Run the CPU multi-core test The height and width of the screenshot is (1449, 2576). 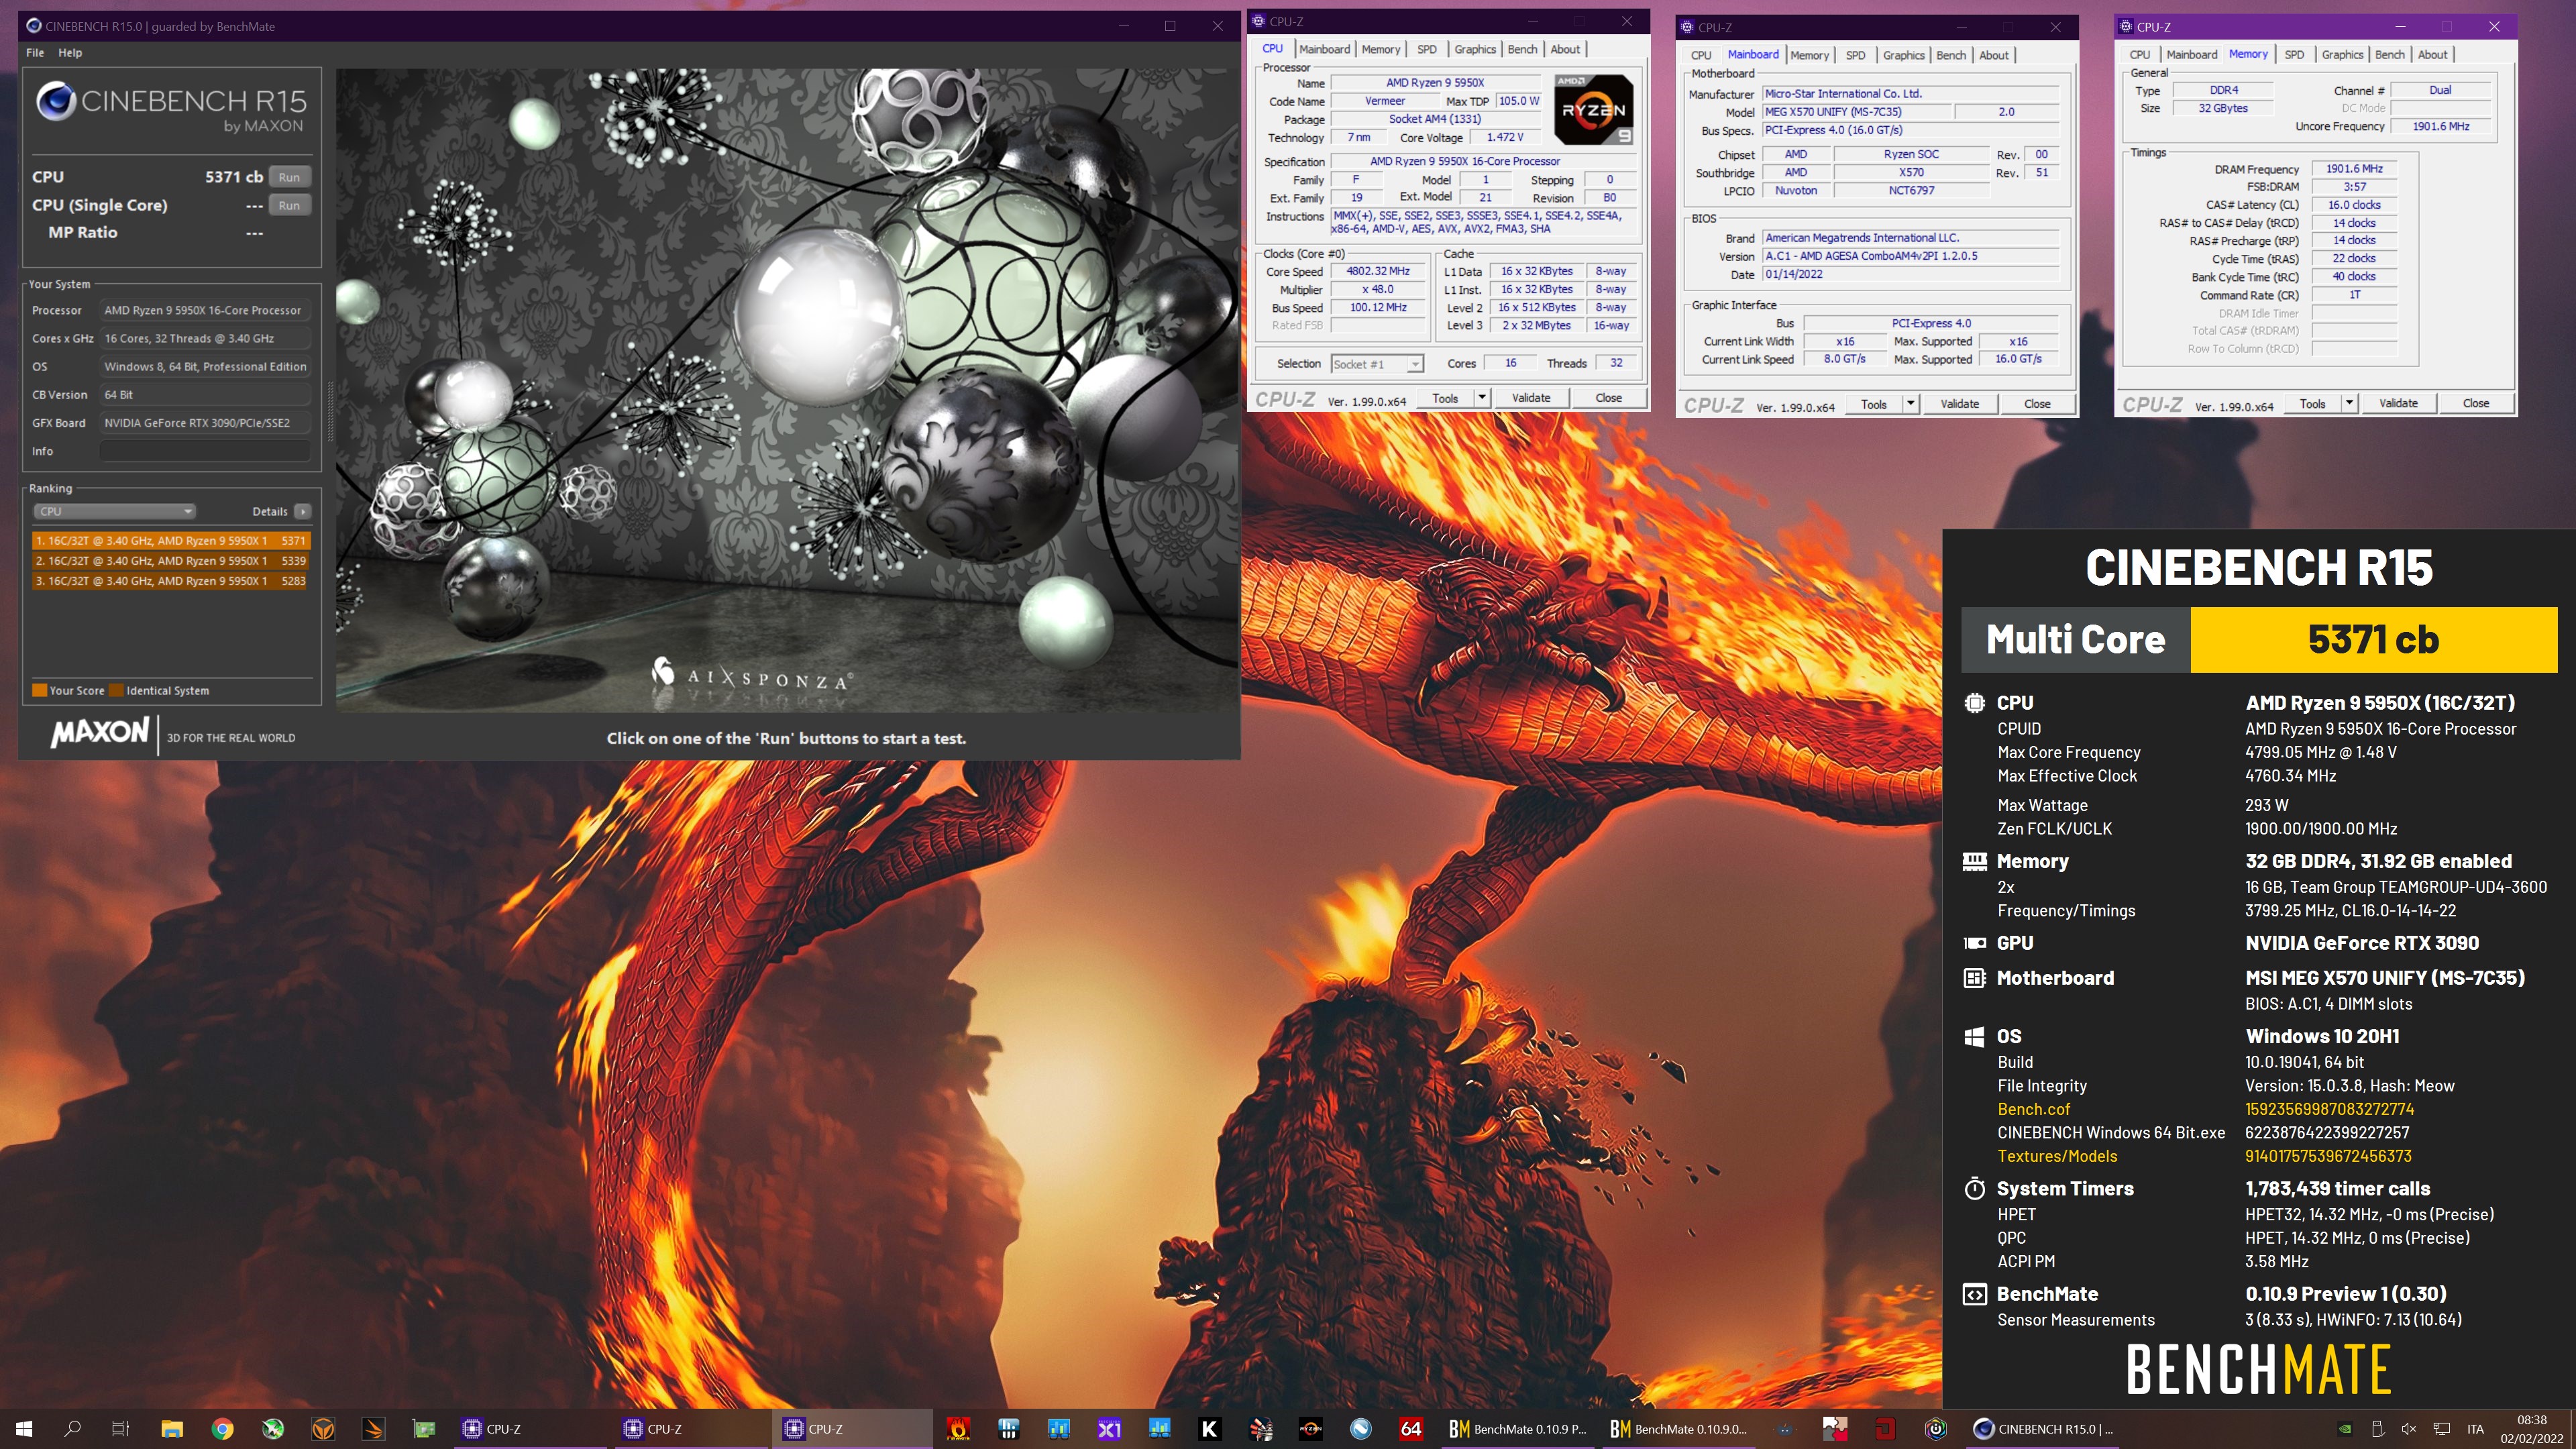tap(289, 177)
